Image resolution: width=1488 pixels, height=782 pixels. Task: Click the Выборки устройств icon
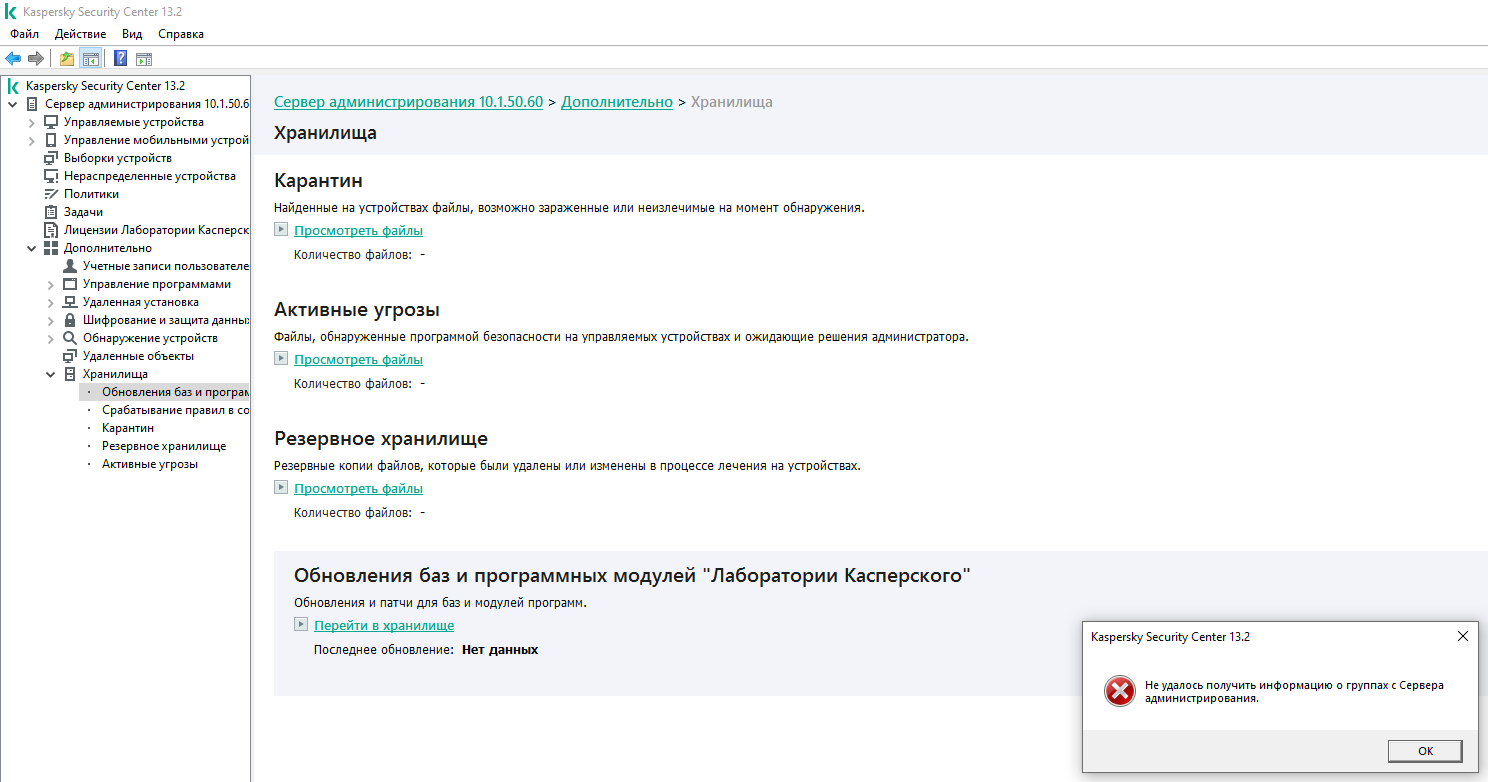click(51, 158)
